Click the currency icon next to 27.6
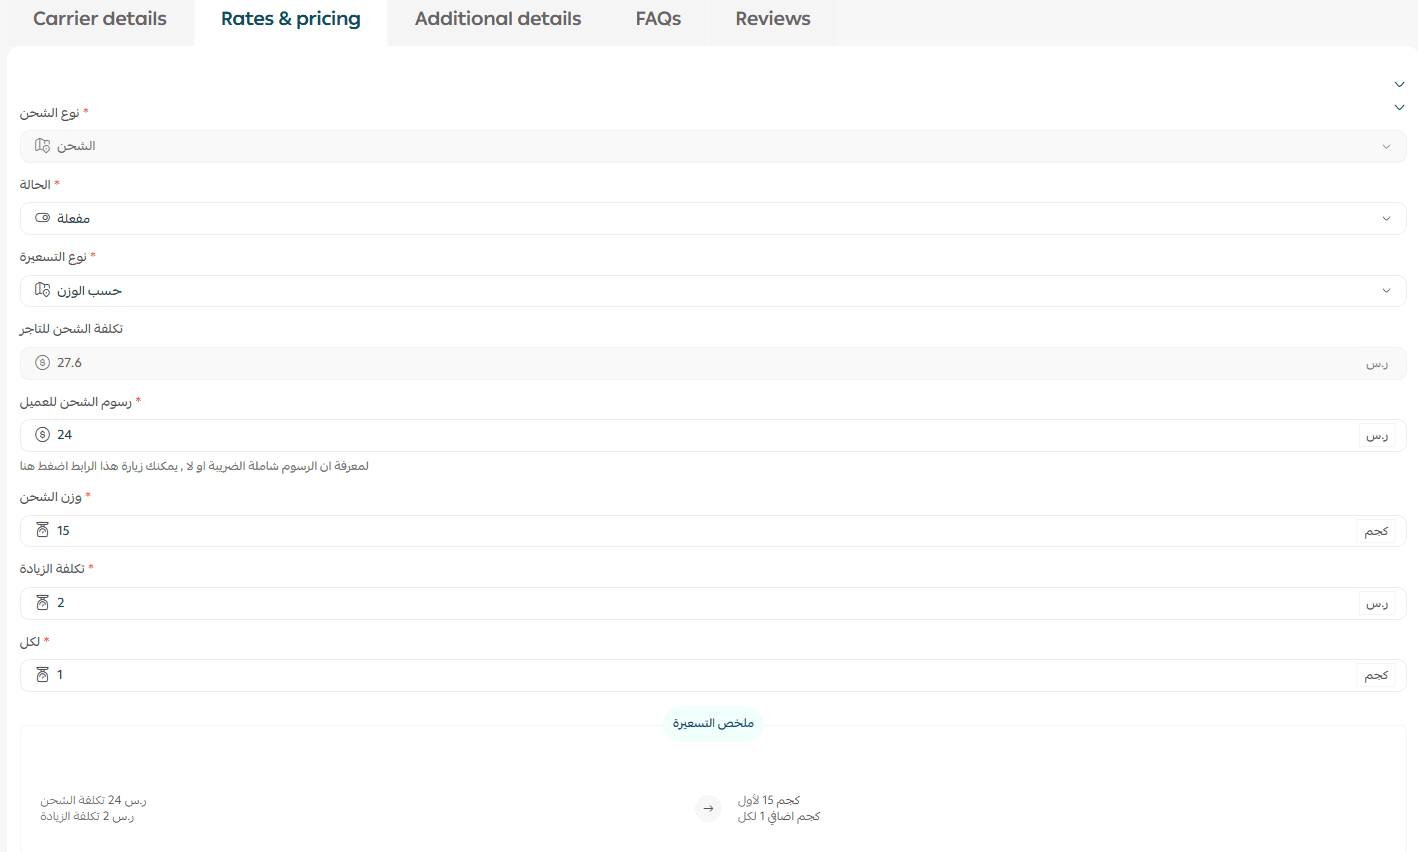 [42, 363]
